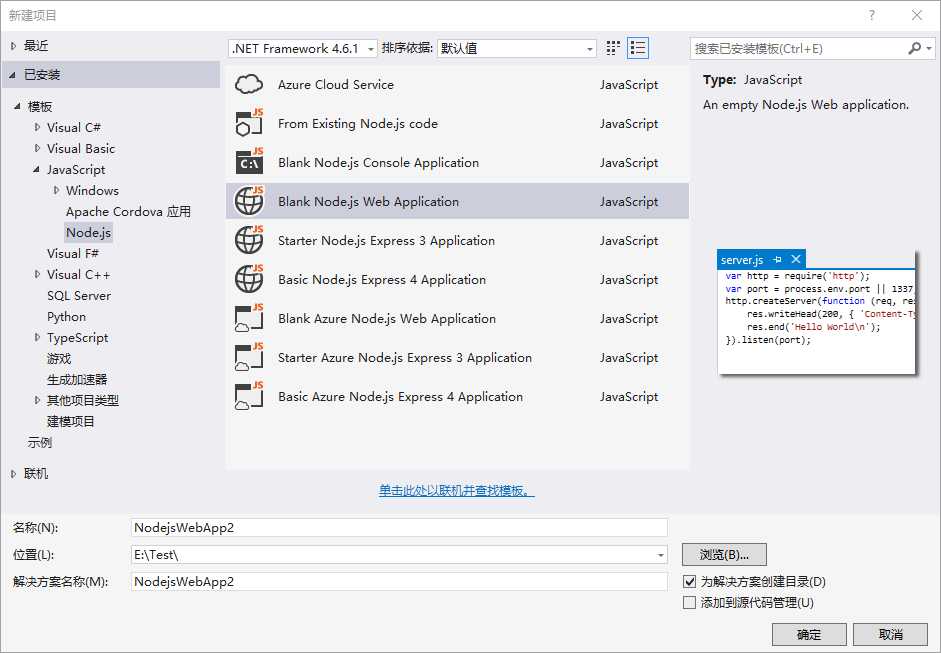Expand the 其他项目类型 node

point(37,400)
